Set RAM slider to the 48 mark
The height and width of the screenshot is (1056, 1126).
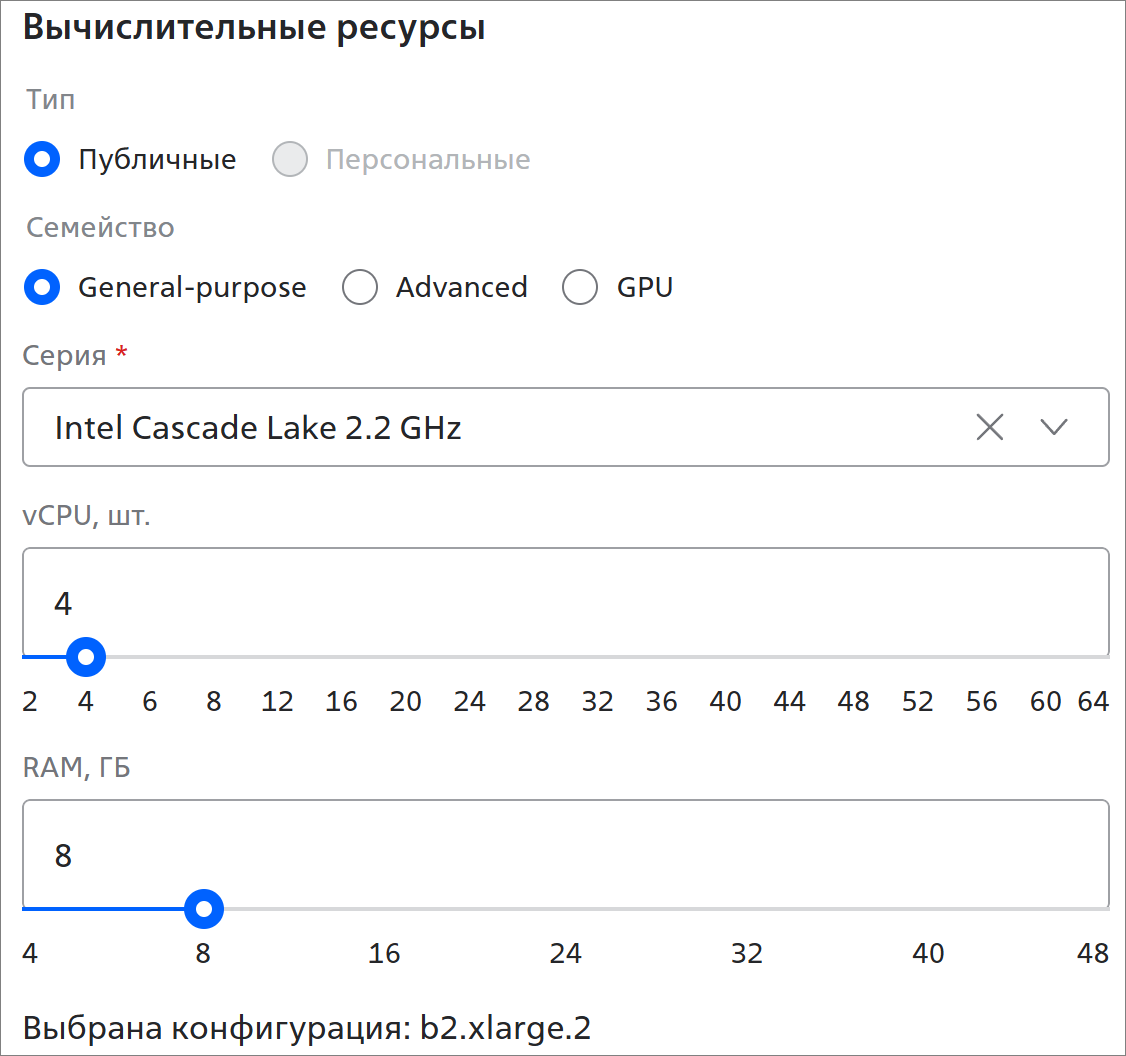1100,909
